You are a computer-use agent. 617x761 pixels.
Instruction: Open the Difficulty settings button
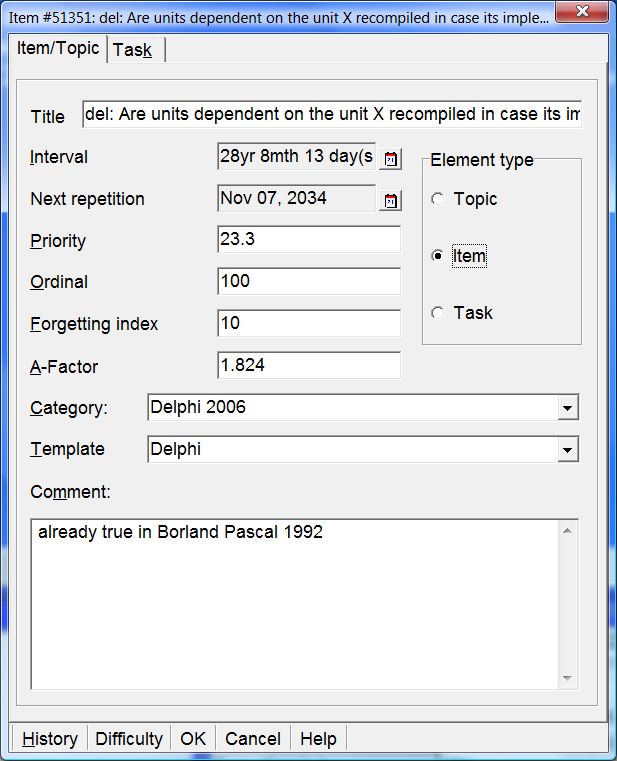tap(129, 739)
